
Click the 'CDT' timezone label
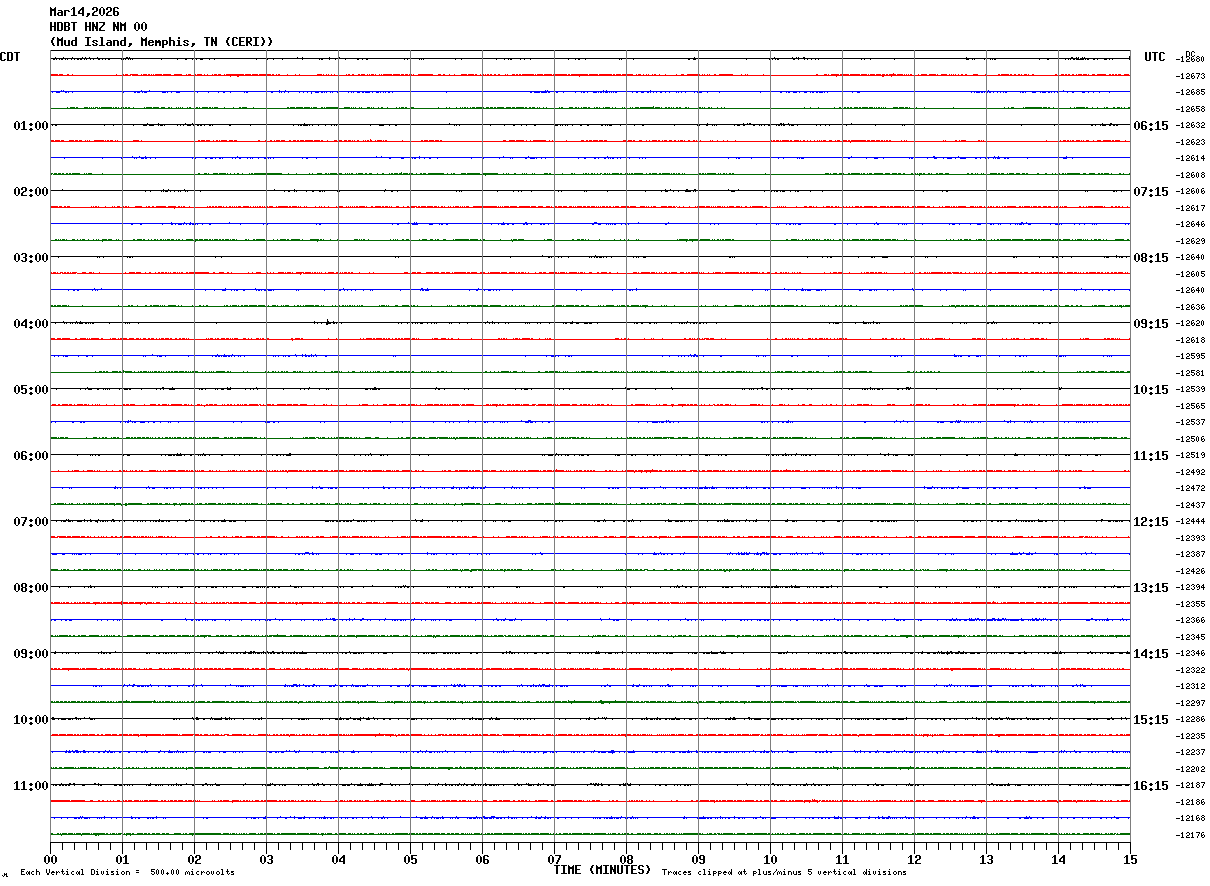click(10, 57)
